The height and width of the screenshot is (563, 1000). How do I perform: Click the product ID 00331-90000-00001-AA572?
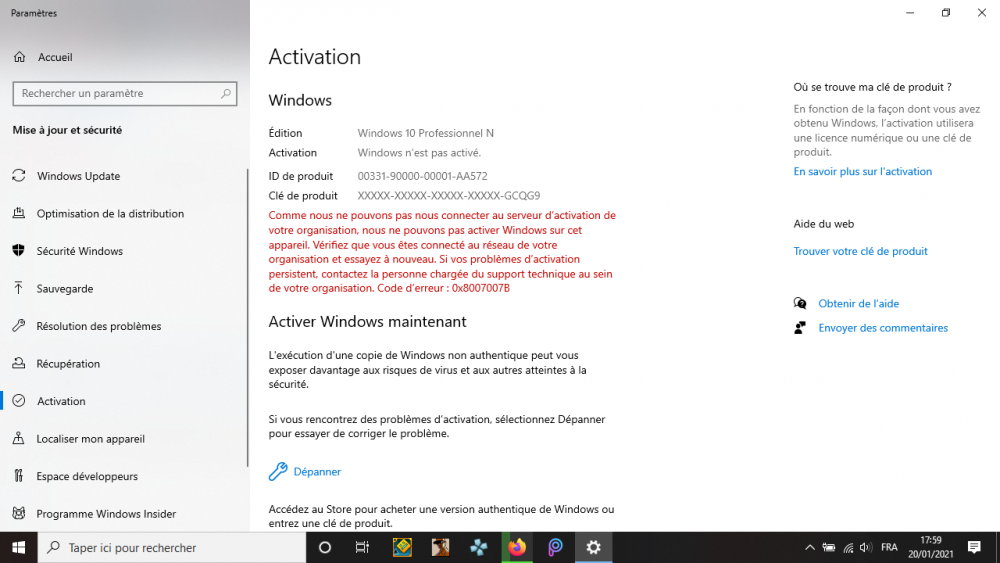[422, 176]
